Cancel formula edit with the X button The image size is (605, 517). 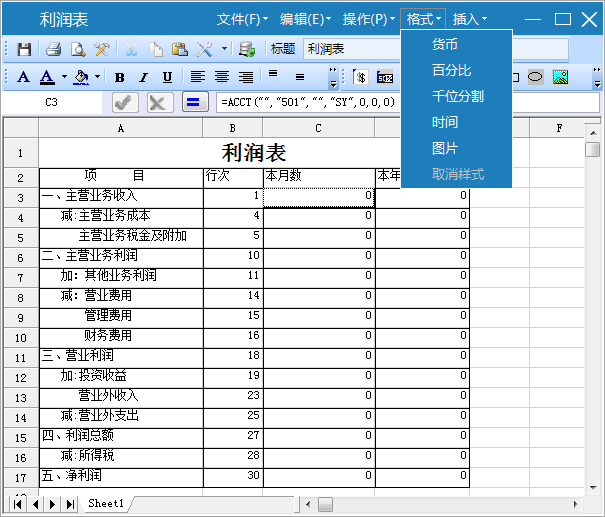pos(159,102)
